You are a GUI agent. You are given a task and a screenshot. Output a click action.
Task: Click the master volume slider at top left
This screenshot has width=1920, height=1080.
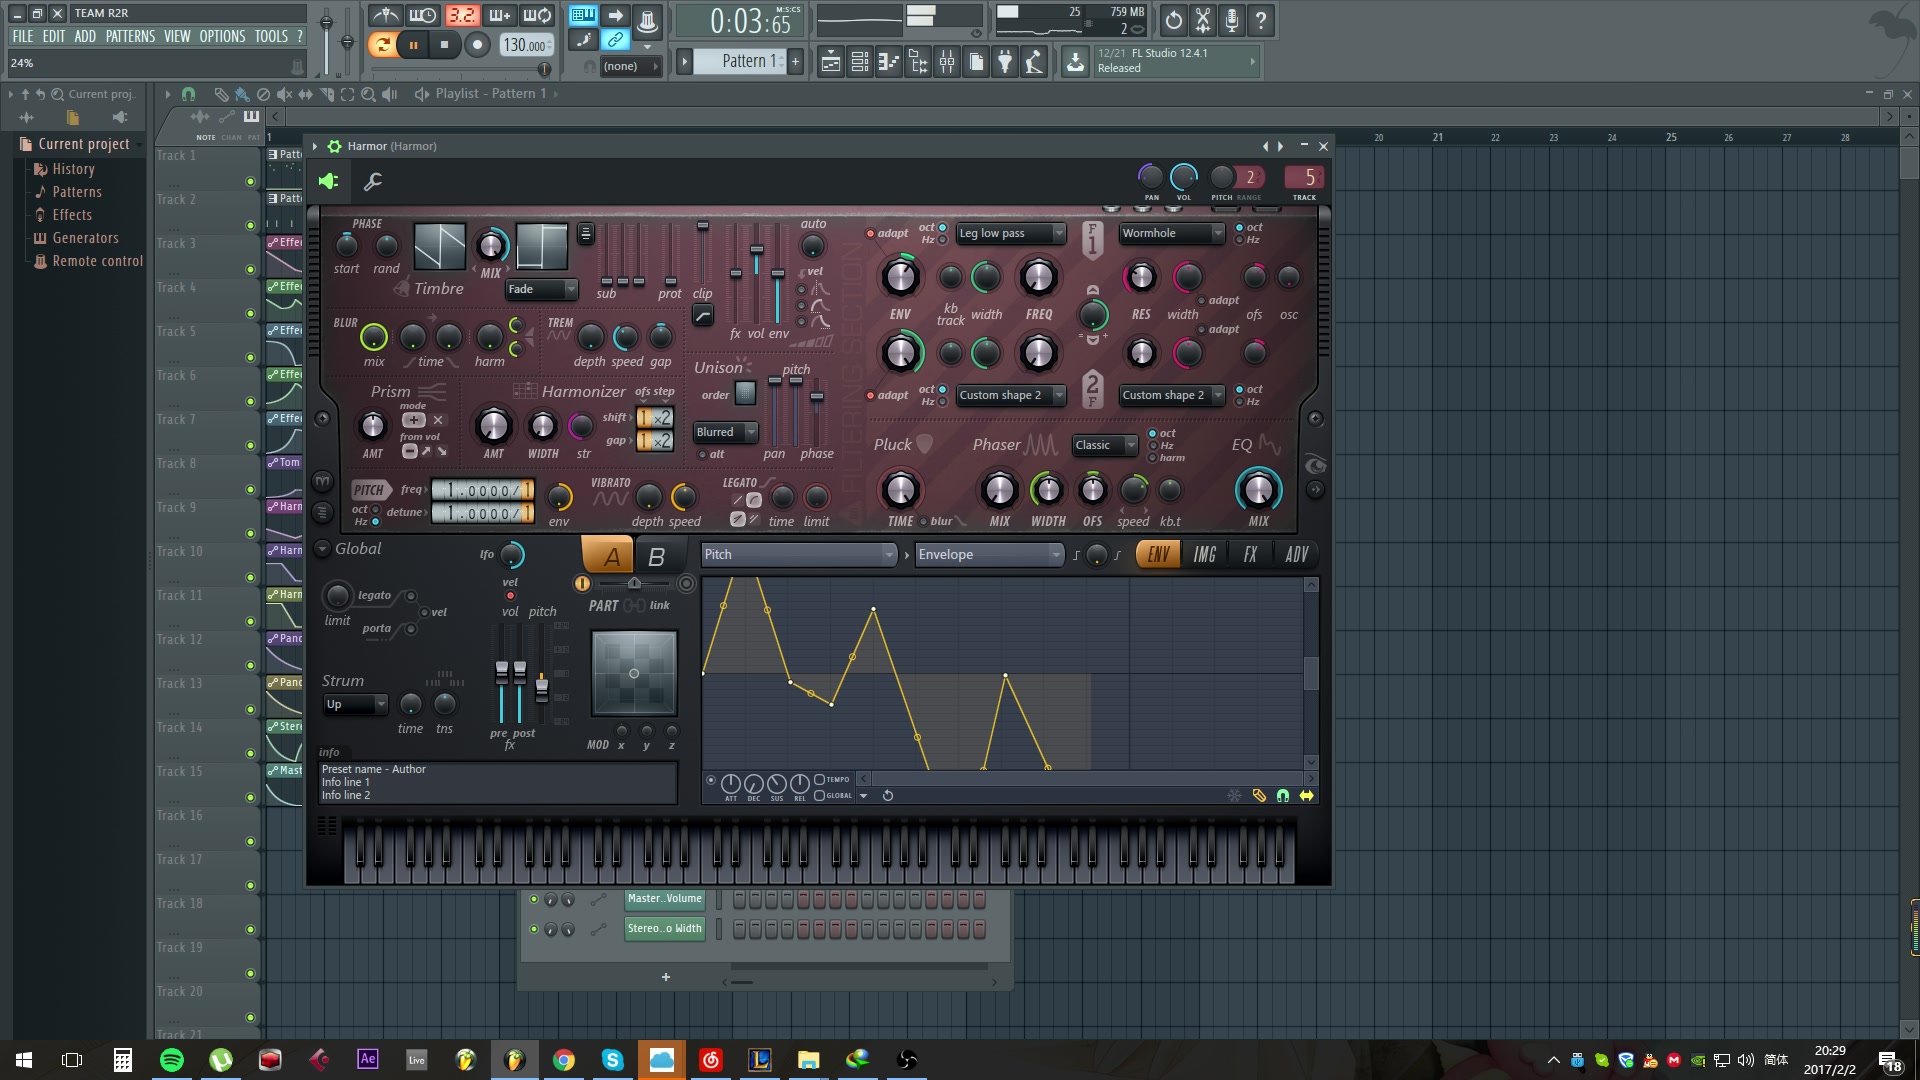tap(326, 22)
